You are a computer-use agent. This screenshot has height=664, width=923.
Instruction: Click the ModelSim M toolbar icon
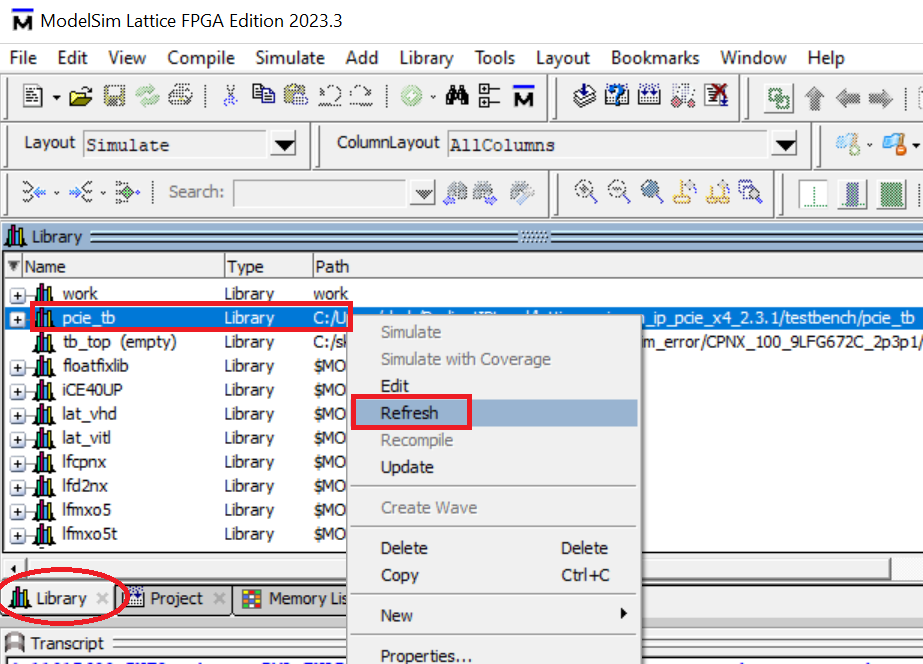coord(523,96)
